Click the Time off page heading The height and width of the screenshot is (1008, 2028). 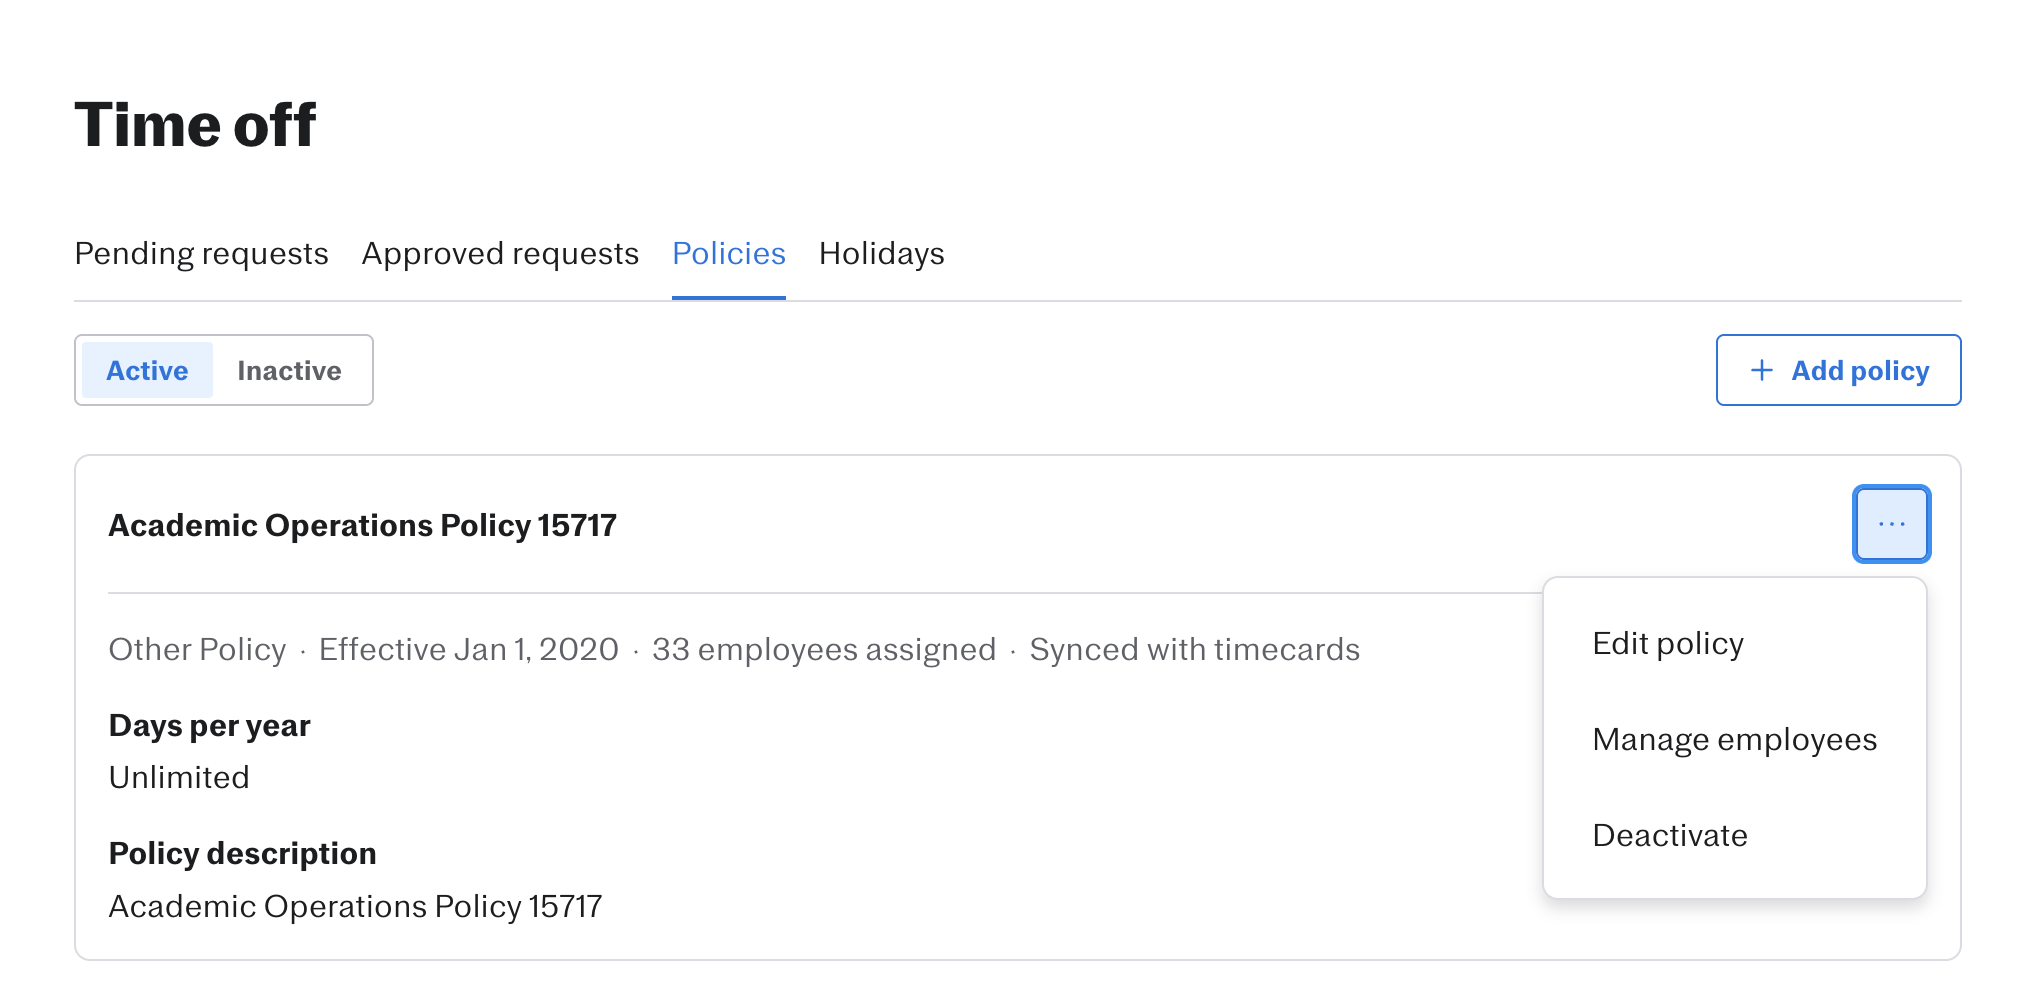coord(195,125)
